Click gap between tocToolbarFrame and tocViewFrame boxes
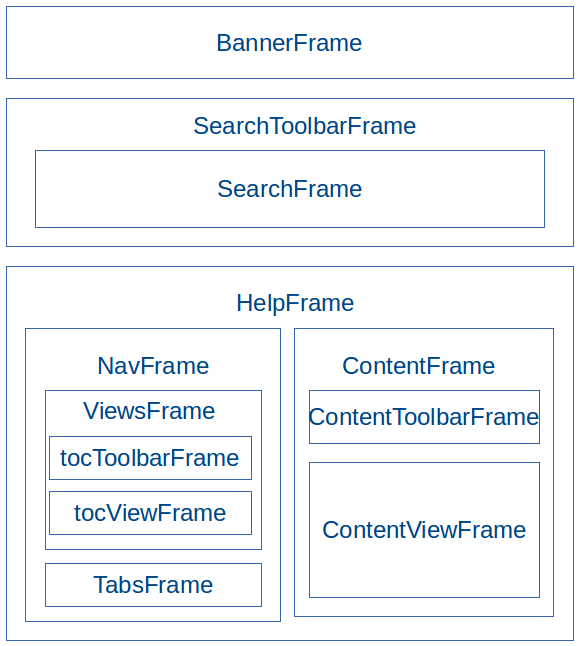The image size is (579, 646). pos(150,485)
